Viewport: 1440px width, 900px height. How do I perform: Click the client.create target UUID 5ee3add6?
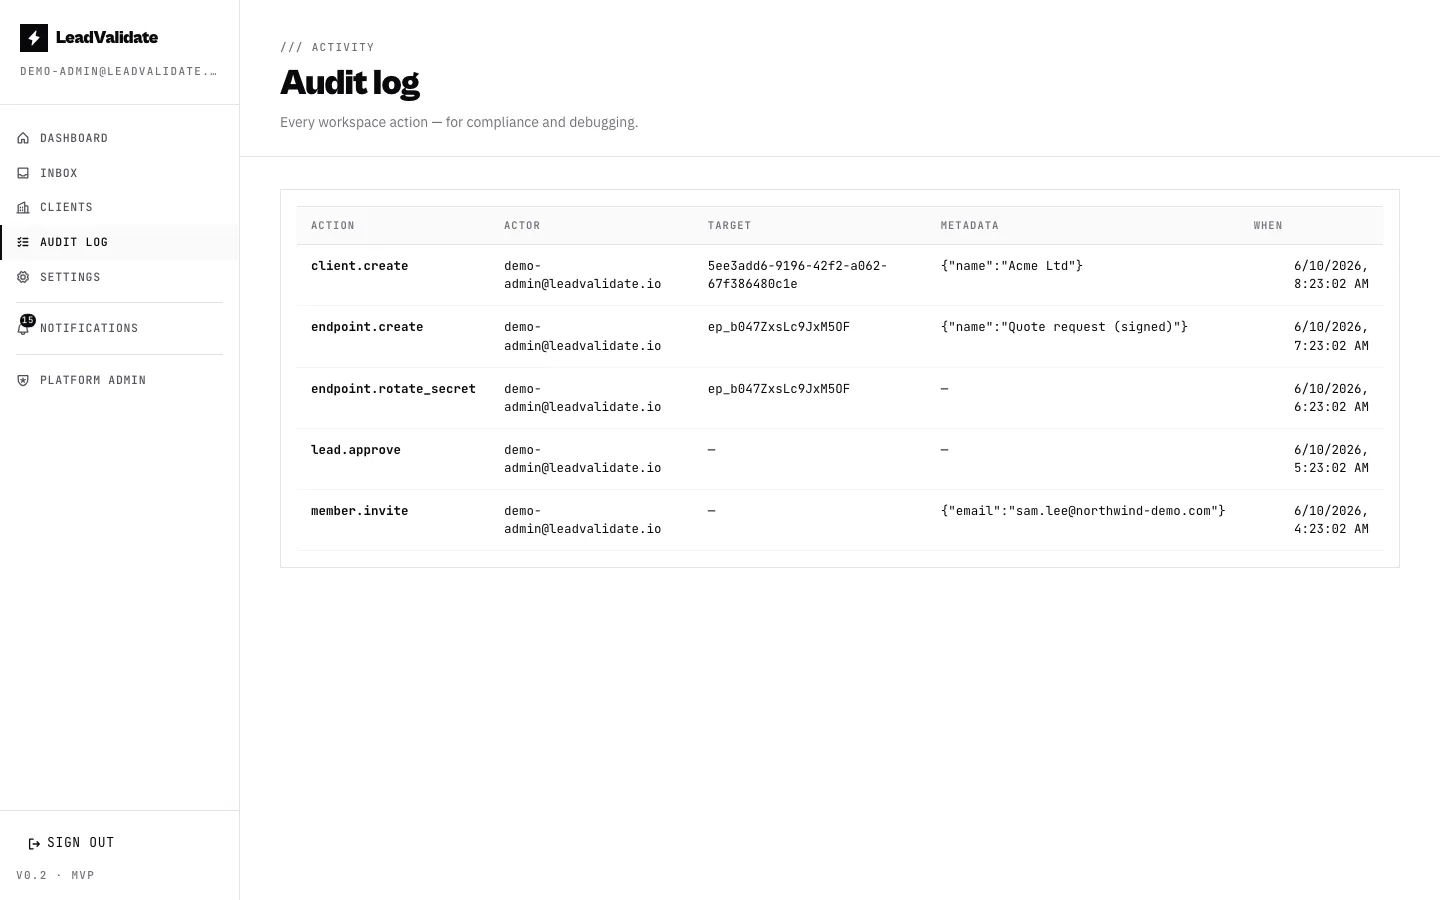(x=797, y=275)
